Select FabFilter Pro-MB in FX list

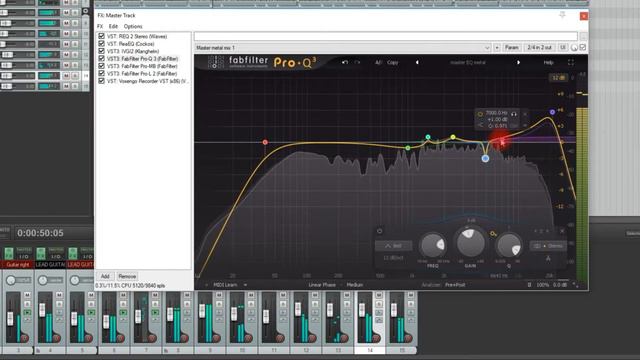[x=142, y=66]
